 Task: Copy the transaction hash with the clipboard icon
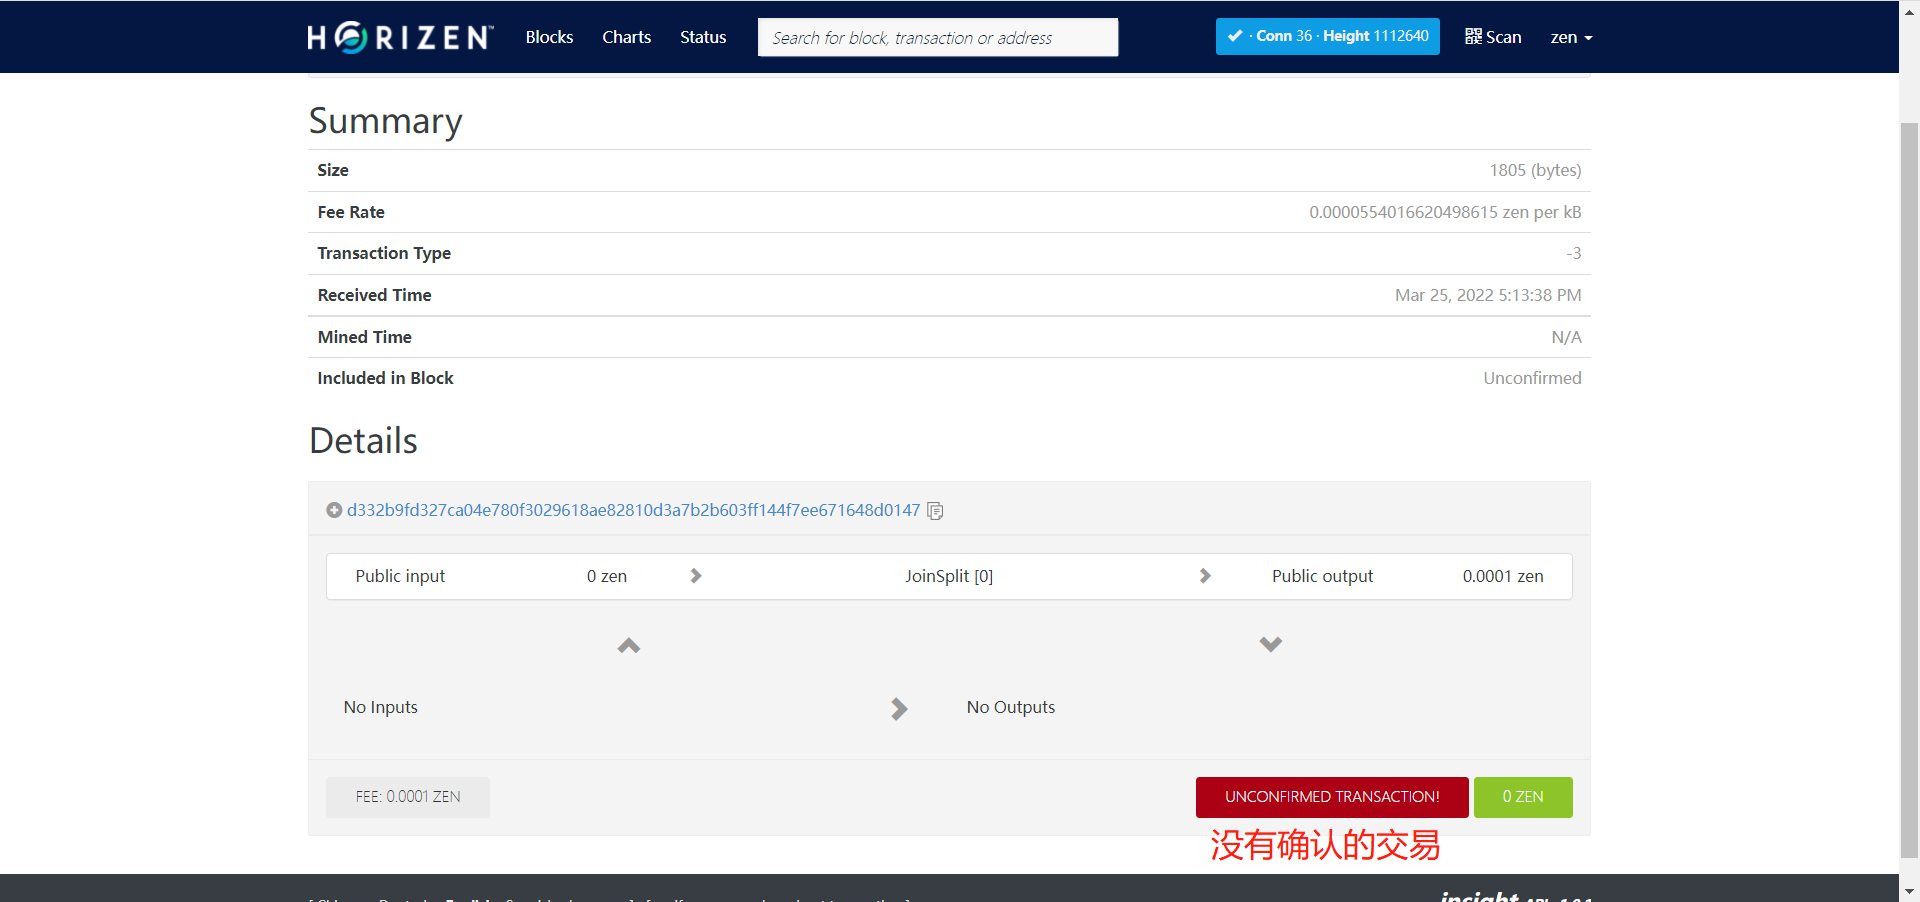tap(935, 511)
